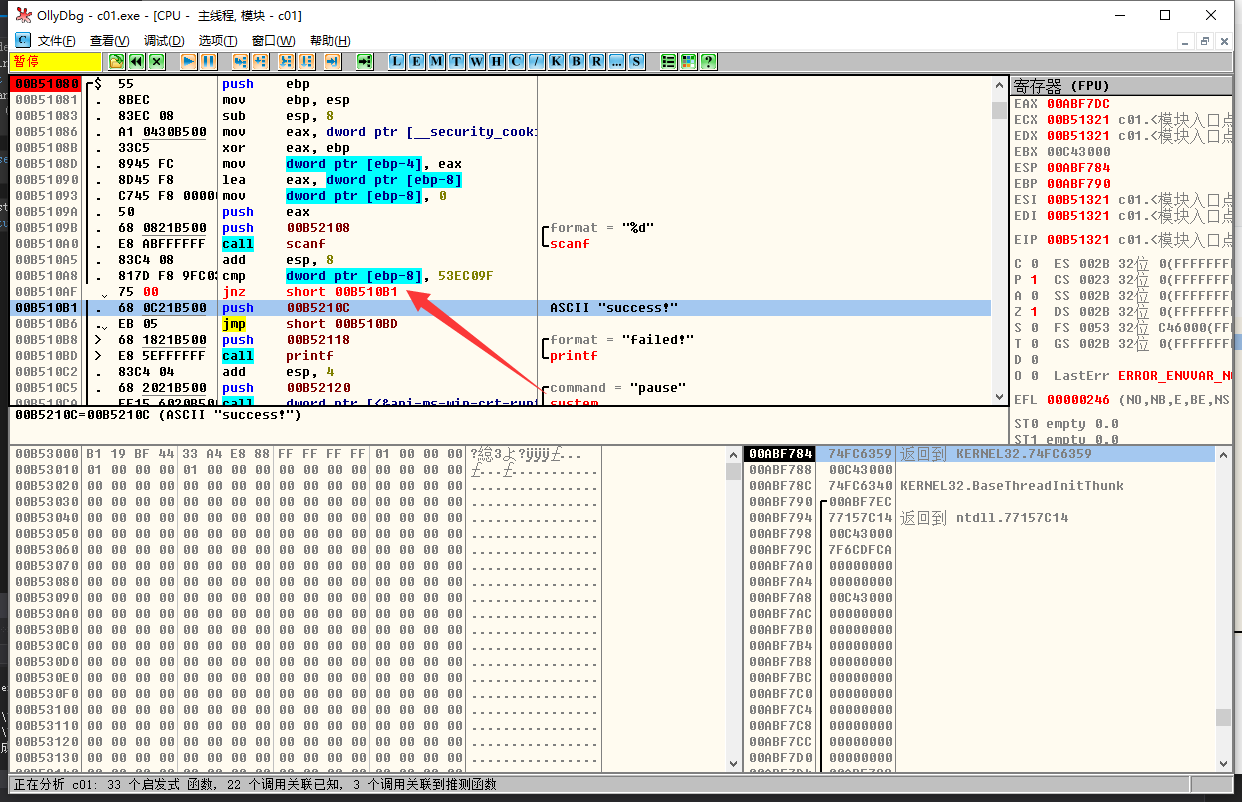Select the xor eax, ebp instruction row
Image resolution: width=1242 pixels, height=802 pixels.
click(x=500, y=148)
